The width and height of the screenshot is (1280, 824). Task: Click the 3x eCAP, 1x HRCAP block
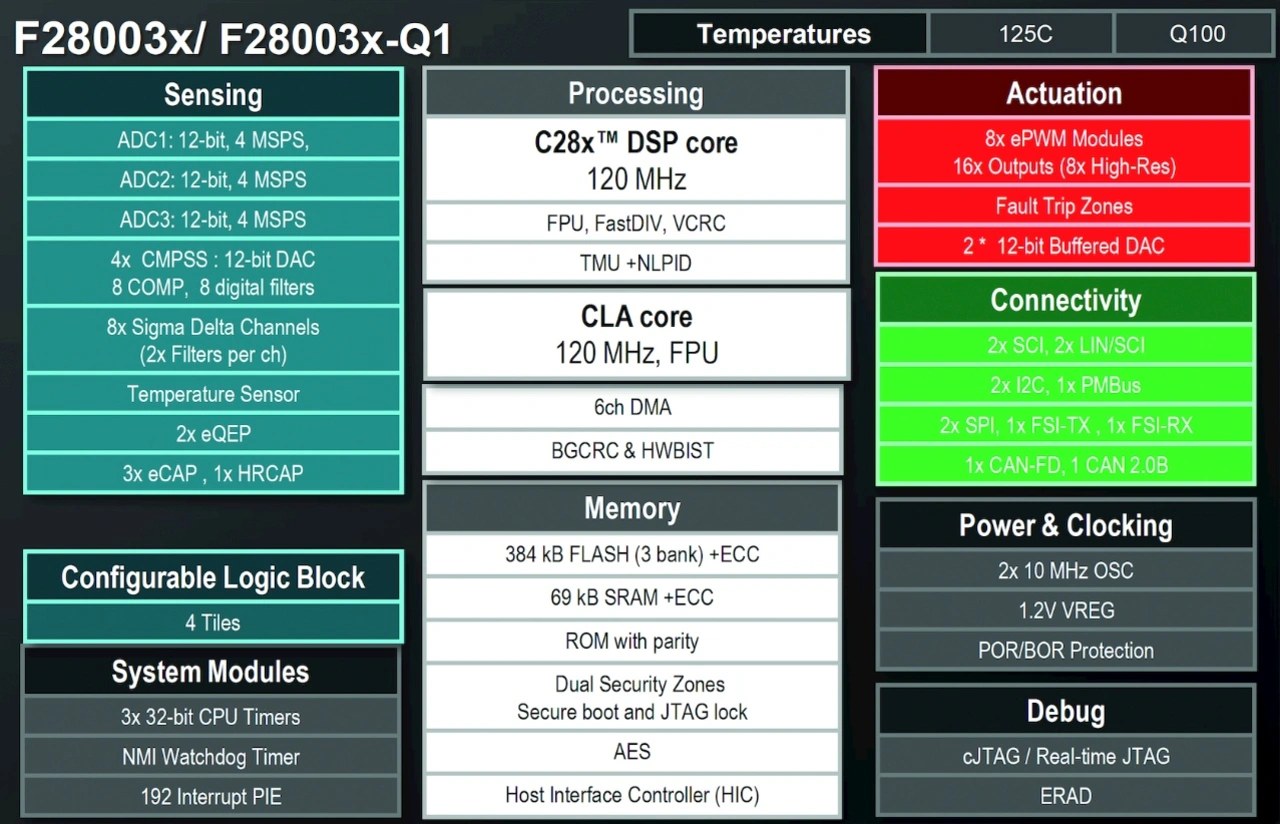tap(213, 474)
